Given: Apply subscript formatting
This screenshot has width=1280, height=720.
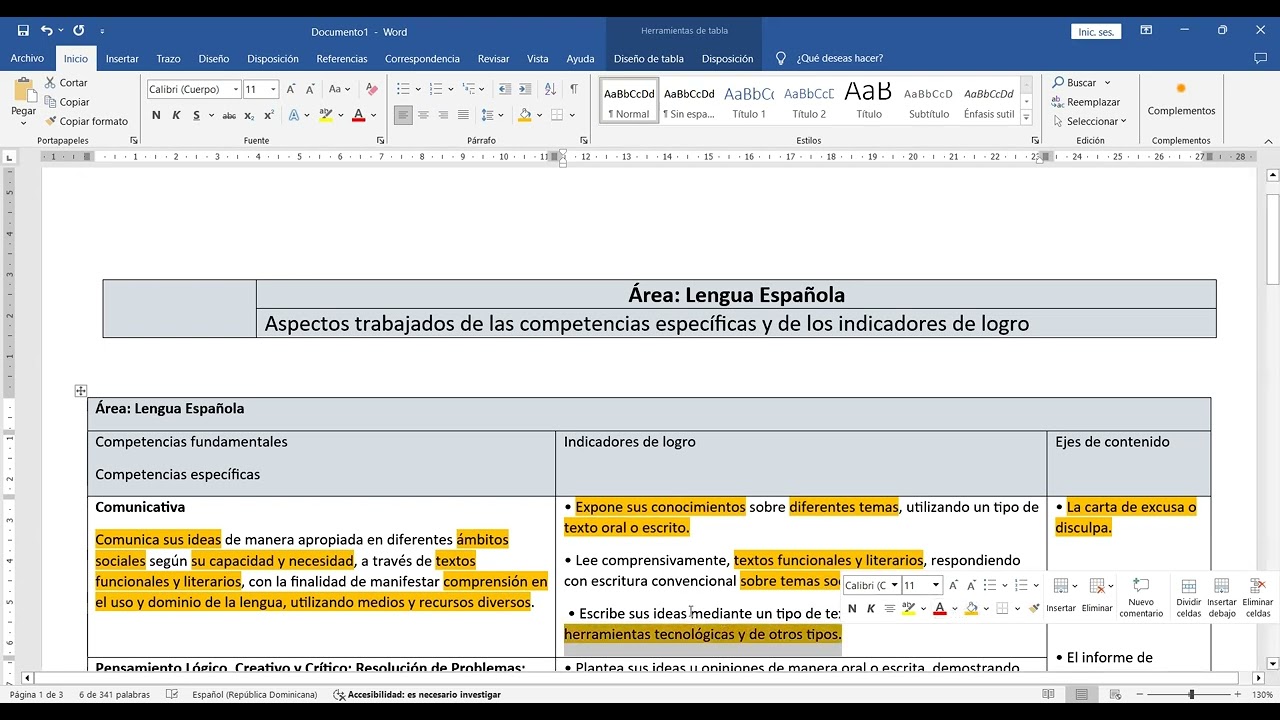Looking at the screenshot, I should coord(250,115).
